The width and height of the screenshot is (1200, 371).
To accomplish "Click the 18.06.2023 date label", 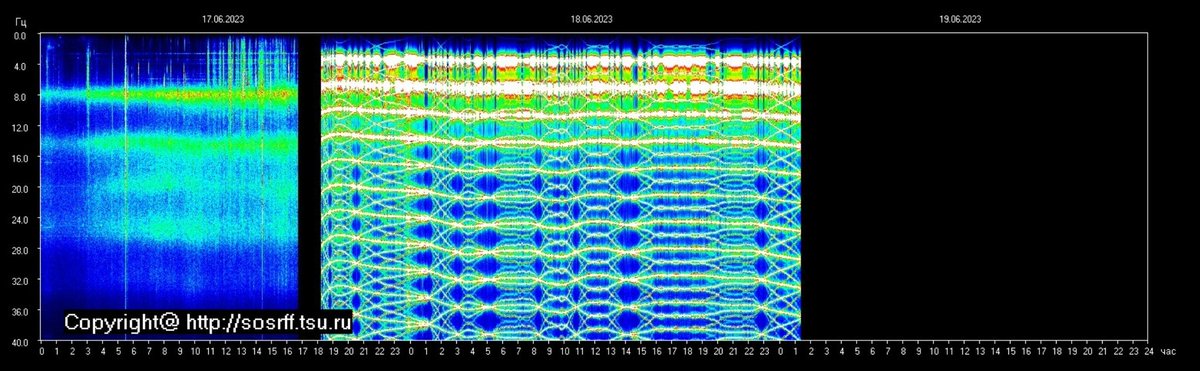I will (592, 19).
